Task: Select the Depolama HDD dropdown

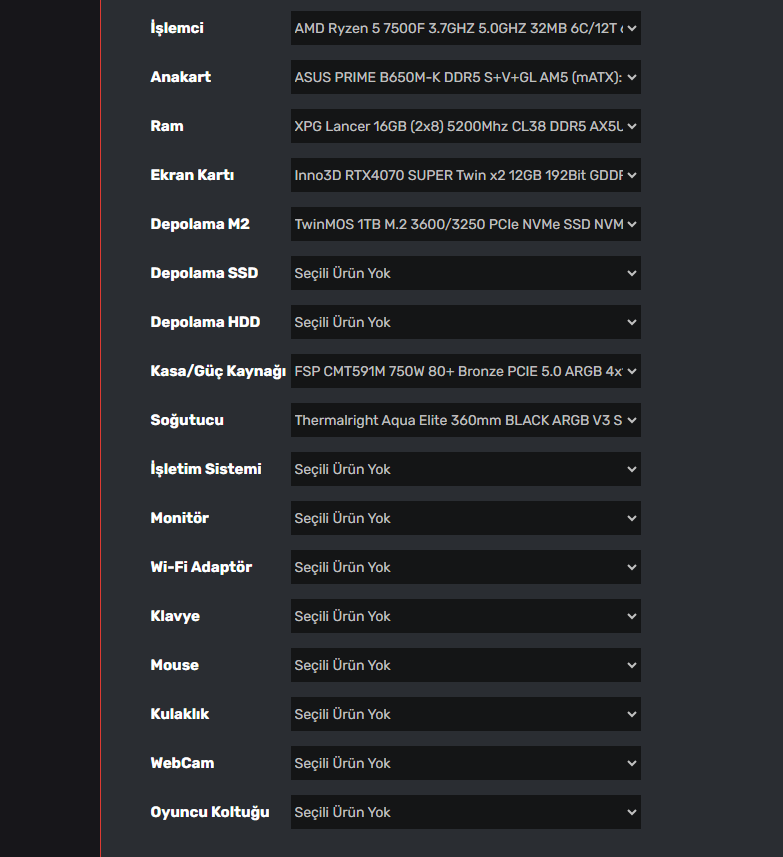Action: [465, 322]
